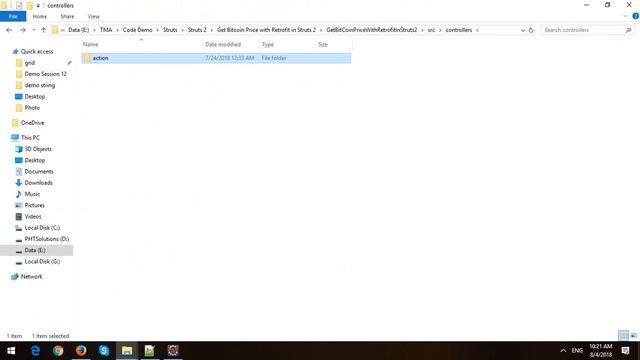Open Network in navigation pane
The height and width of the screenshot is (360, 640).
pyautogui.click(x=31, y=276)
